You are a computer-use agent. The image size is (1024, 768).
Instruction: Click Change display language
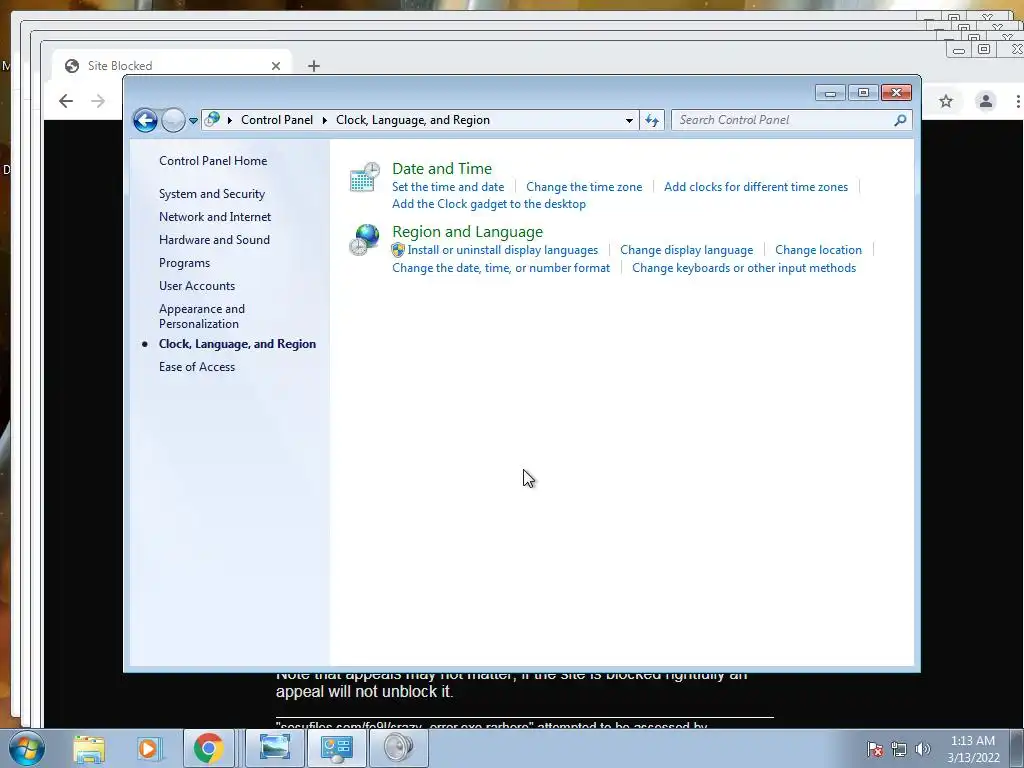(x=686, y=250)
